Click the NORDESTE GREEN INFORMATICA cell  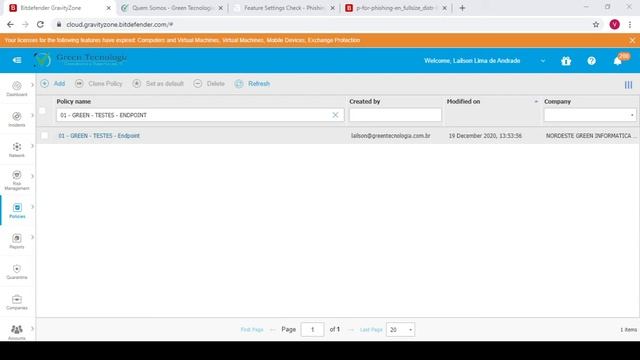(x=590, y=136)
